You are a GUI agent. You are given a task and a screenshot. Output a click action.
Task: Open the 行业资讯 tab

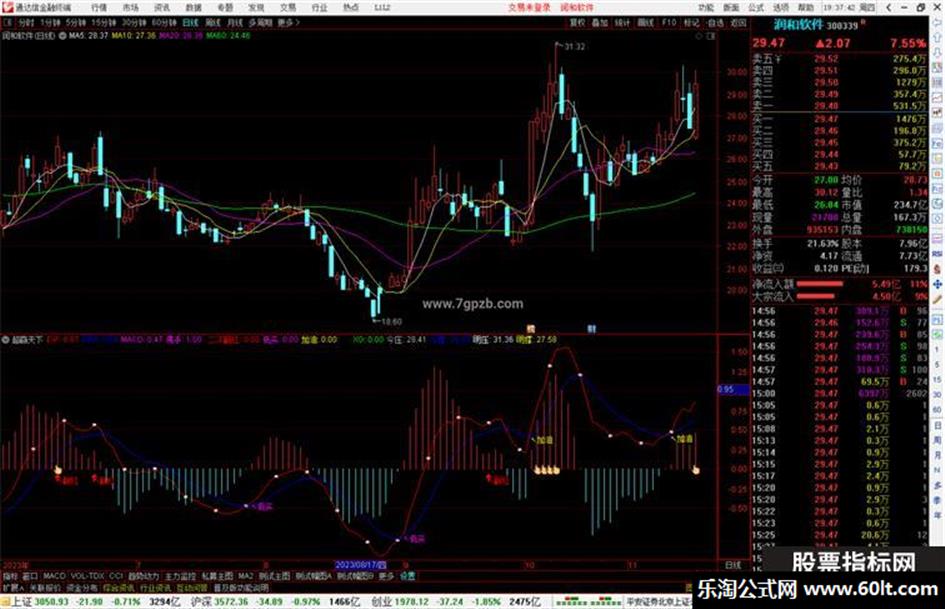(x=155, y=588)
